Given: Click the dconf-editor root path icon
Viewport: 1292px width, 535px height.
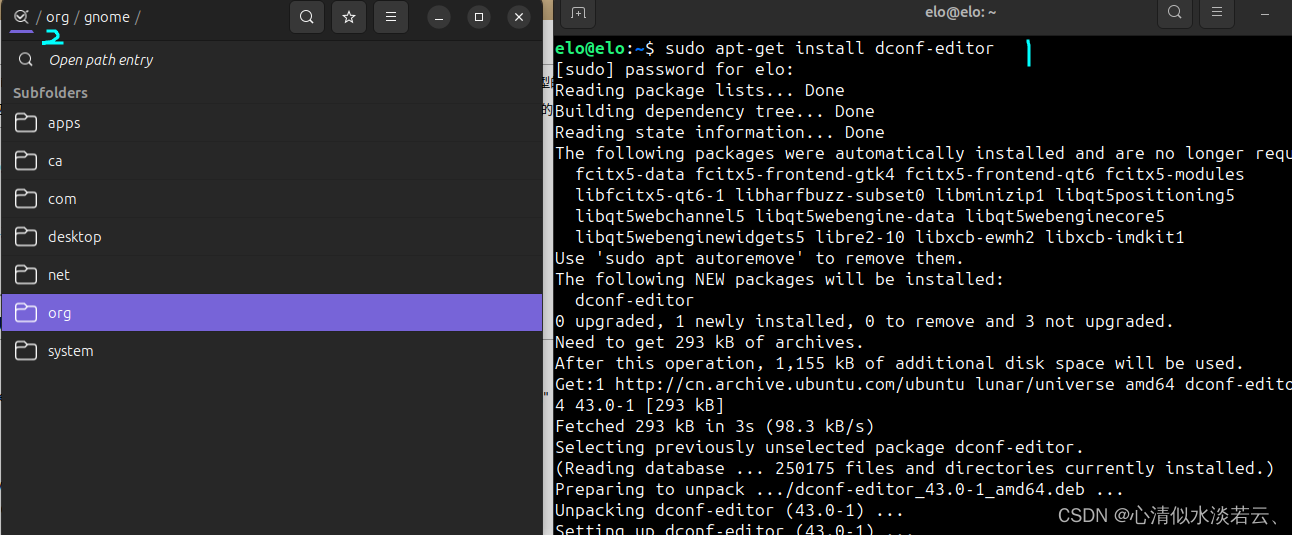Looking at the screenshot, I should click(x=22, y=17).
